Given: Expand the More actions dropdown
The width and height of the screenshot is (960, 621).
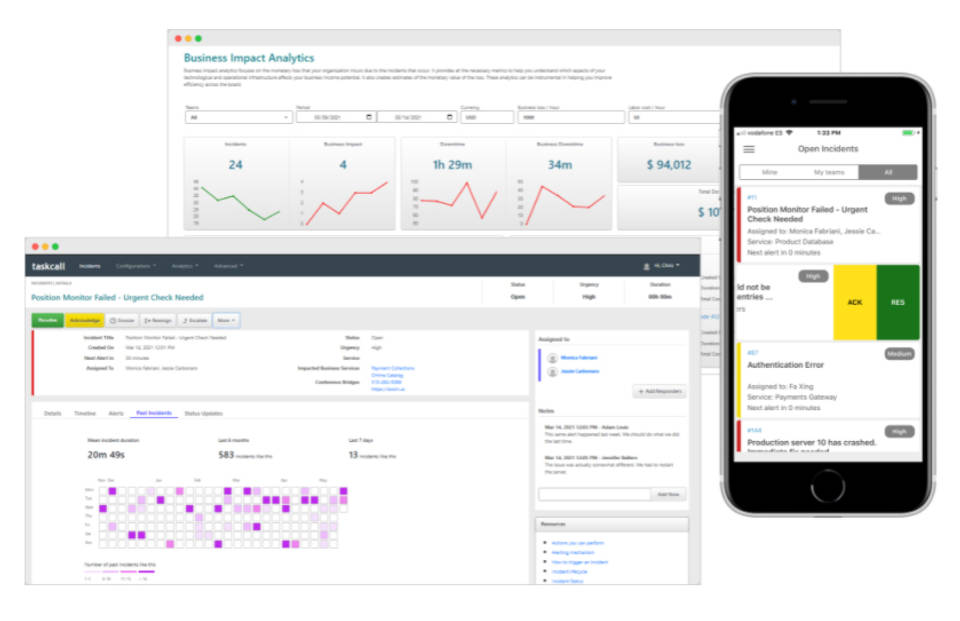Looking at the screenshot, I should pyautogui.click(x=226, y=320).
